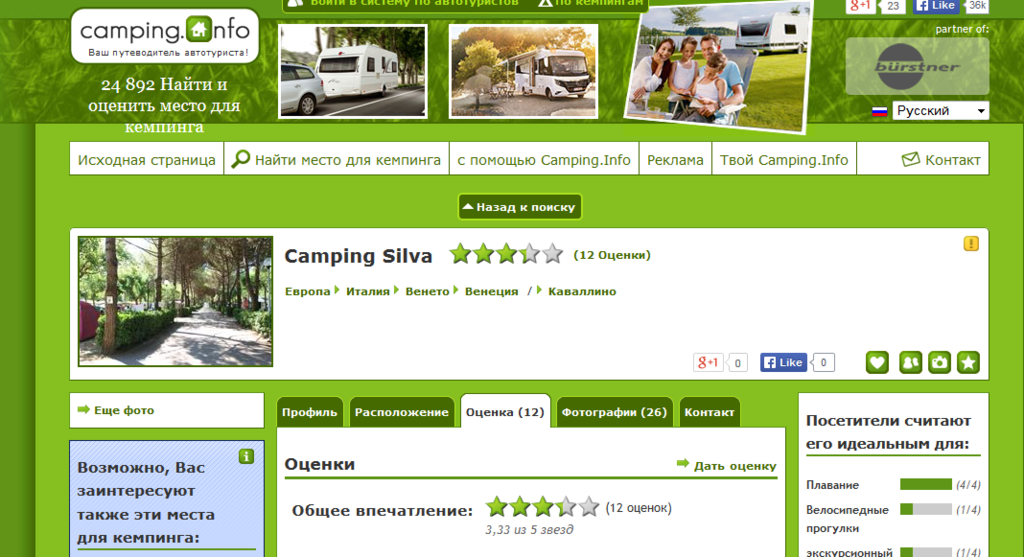The height and width of the screenshot is (557, 1024).
Task: Click the green star rating icon
Action: (x=968, y=362)
